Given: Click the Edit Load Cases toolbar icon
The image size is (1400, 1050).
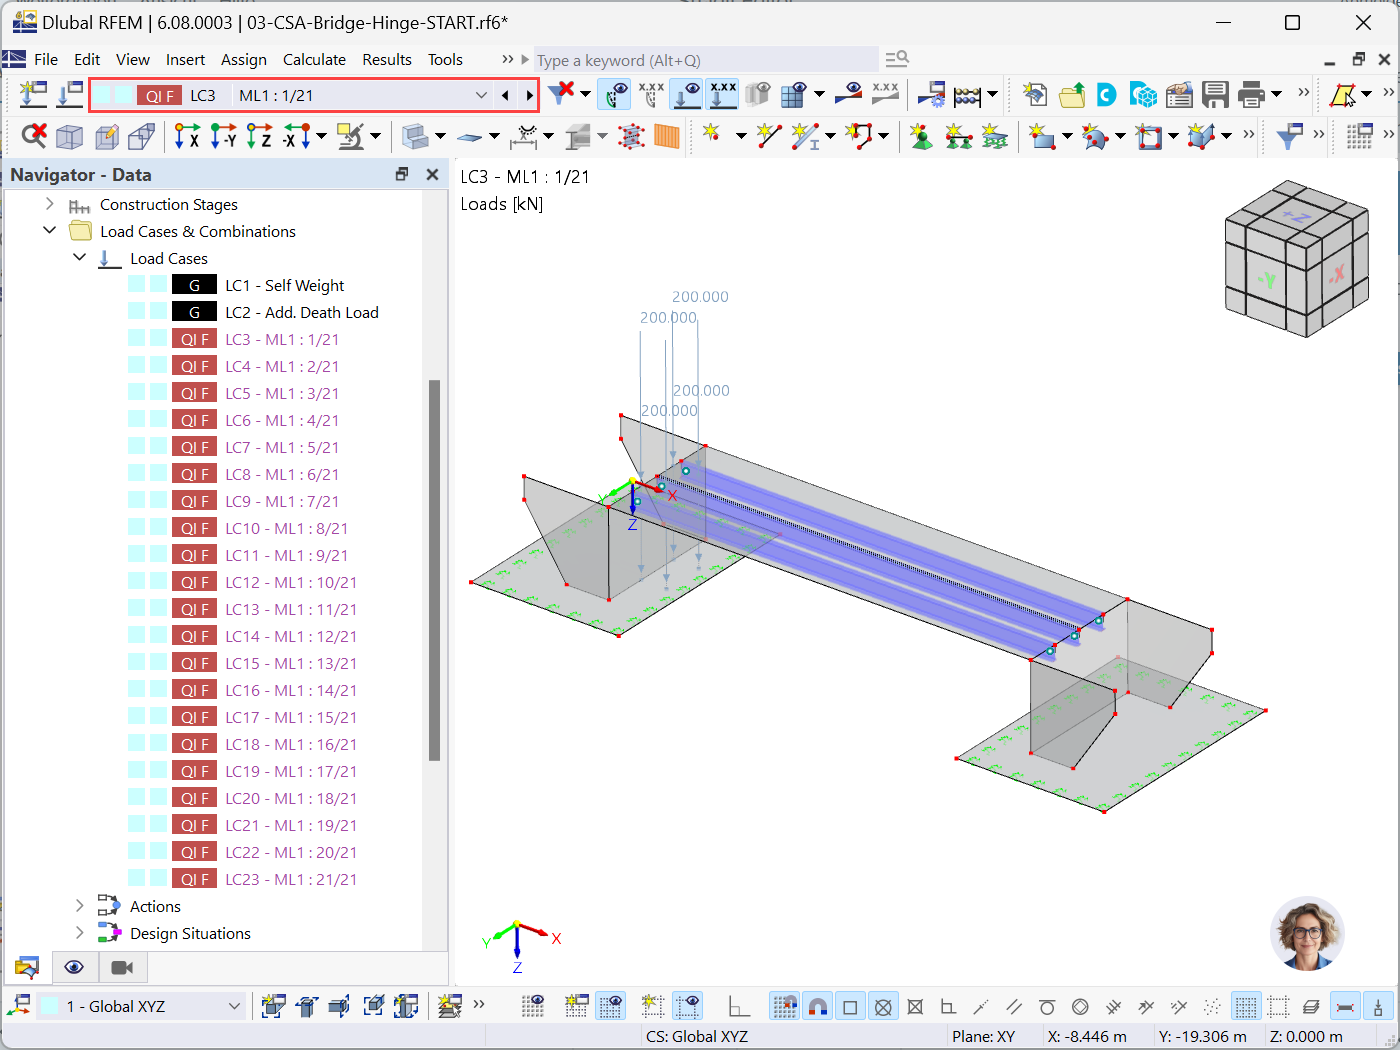Looking at the screenshot, I should [x=69, y=95].
